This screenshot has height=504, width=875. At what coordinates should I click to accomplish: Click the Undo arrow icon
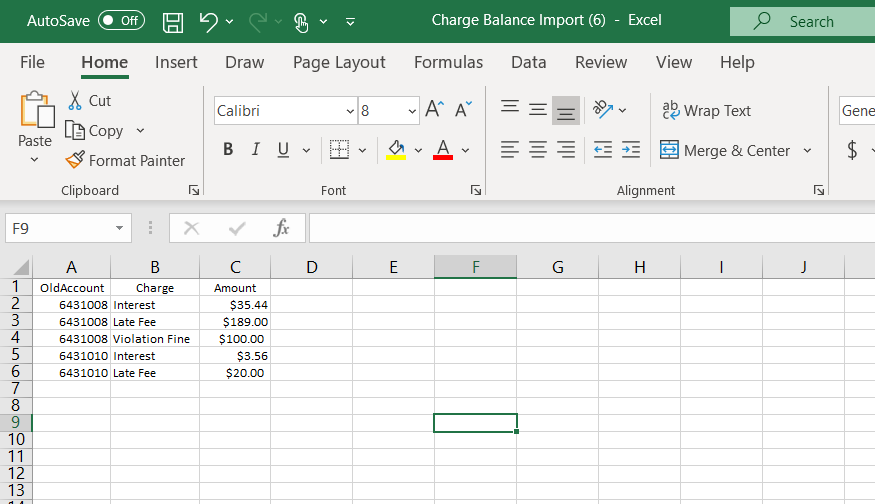(208, 21)
